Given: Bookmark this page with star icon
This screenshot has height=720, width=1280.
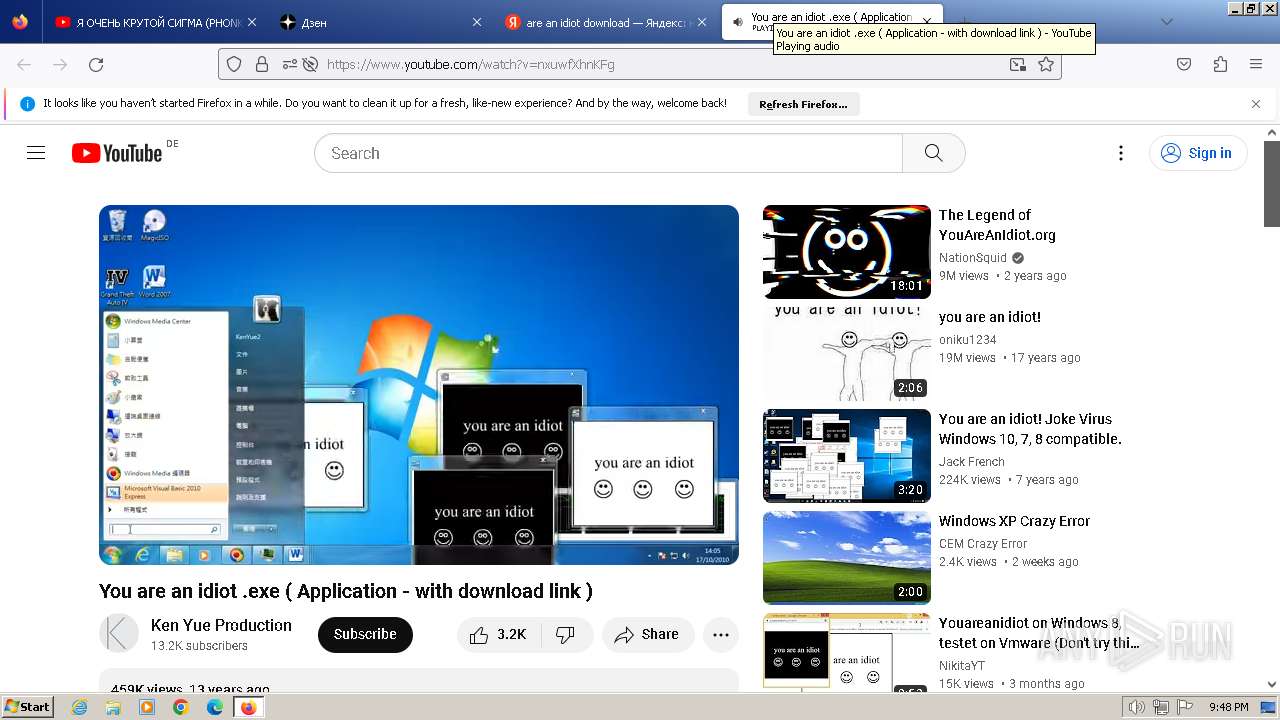Looking at the screenshot, I should (x=1046, y=64).
